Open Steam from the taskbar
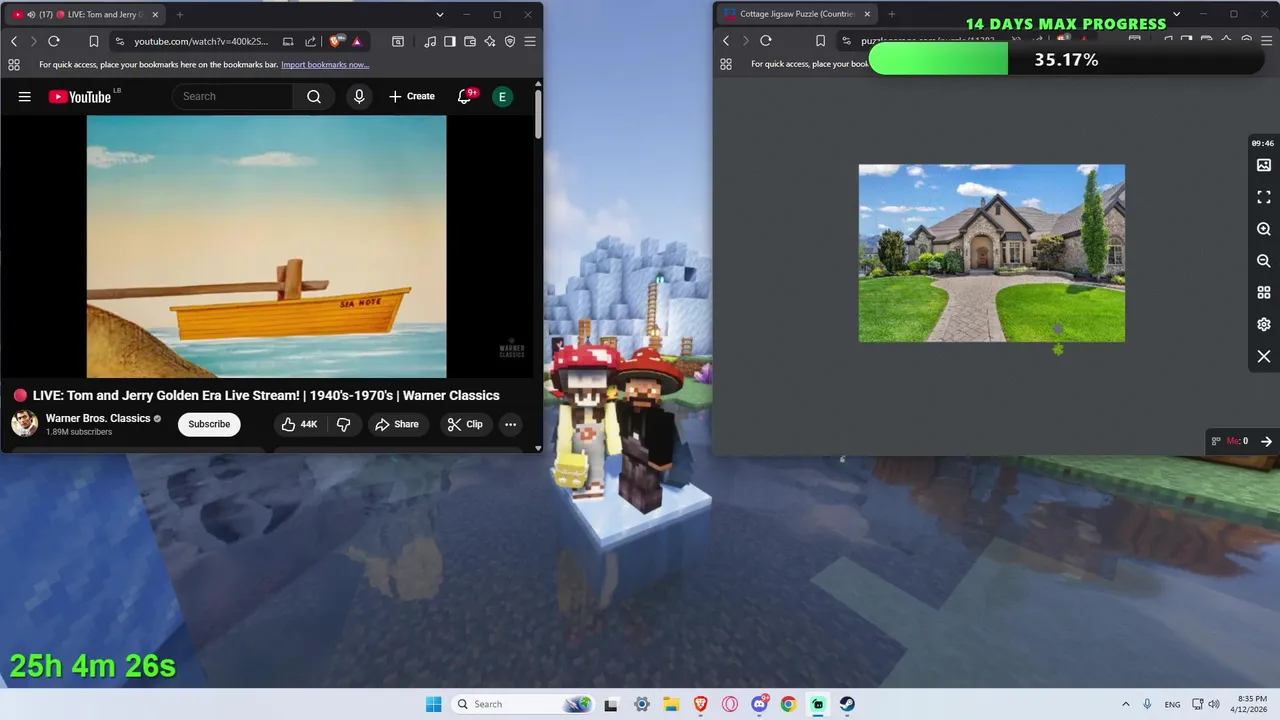 click(x=847, y=704)
